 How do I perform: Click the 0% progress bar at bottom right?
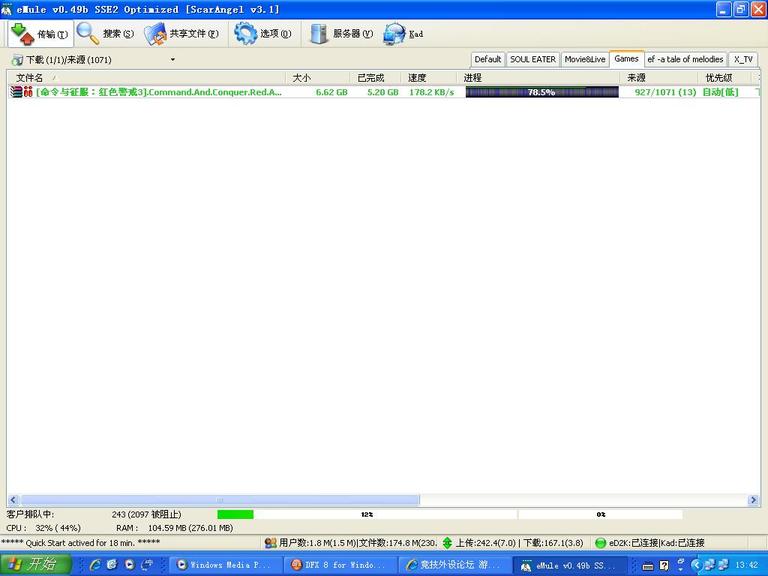pos(600,514)
